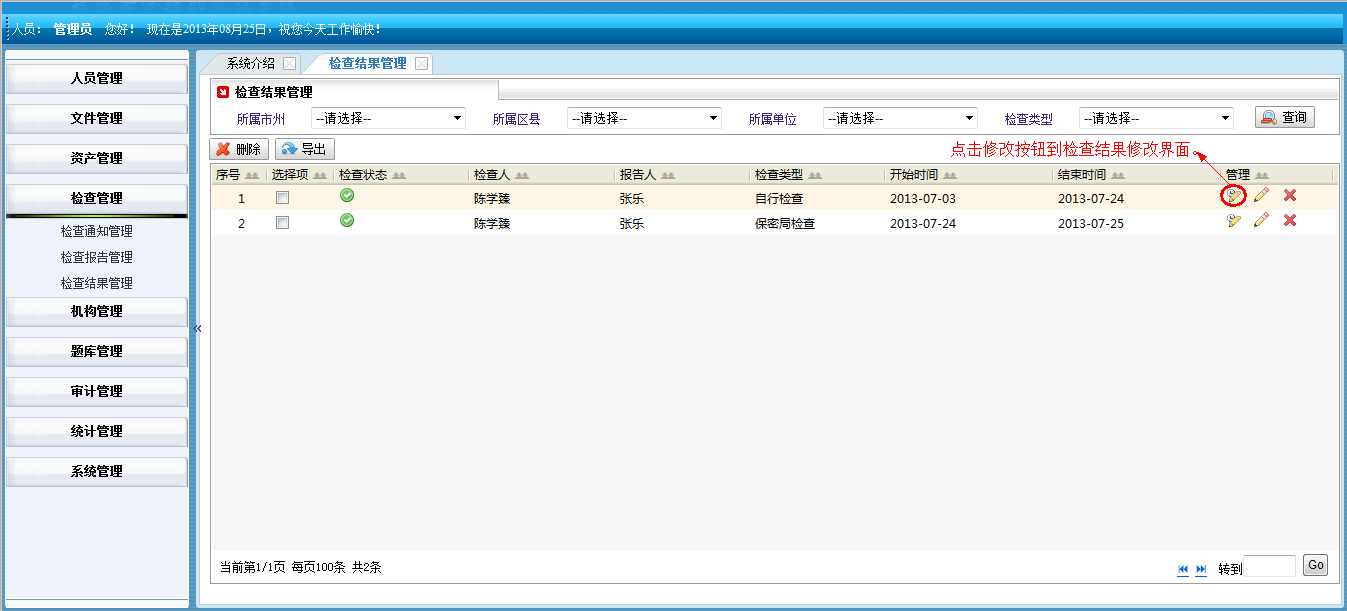
Task: Open the 所属市州 dropdown
Action: click(x=388, y=118)
